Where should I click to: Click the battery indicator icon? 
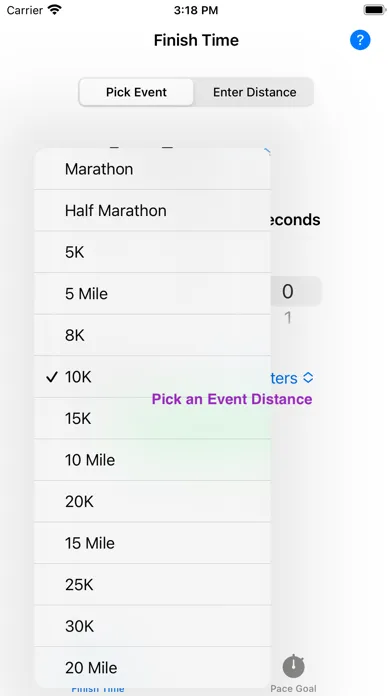pyautogui.click(x=375, y=10)
